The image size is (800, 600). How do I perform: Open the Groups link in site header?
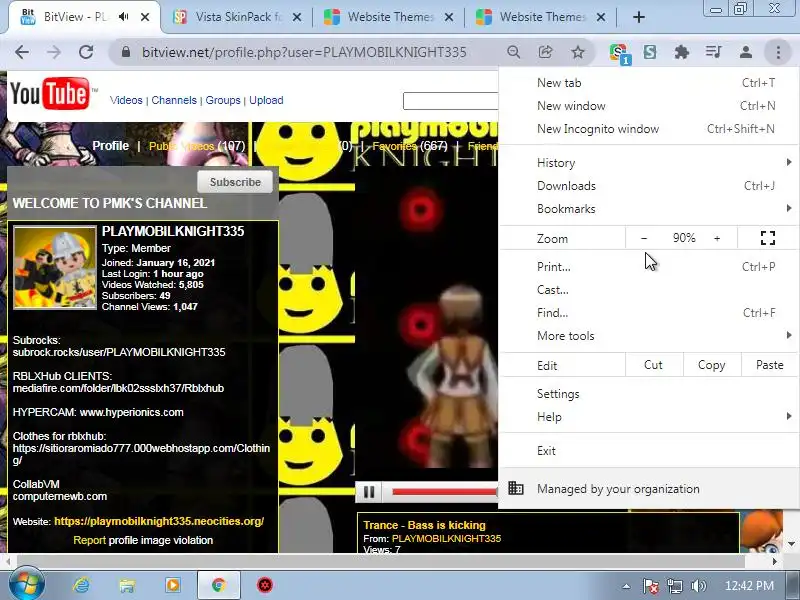pos(223,100)
